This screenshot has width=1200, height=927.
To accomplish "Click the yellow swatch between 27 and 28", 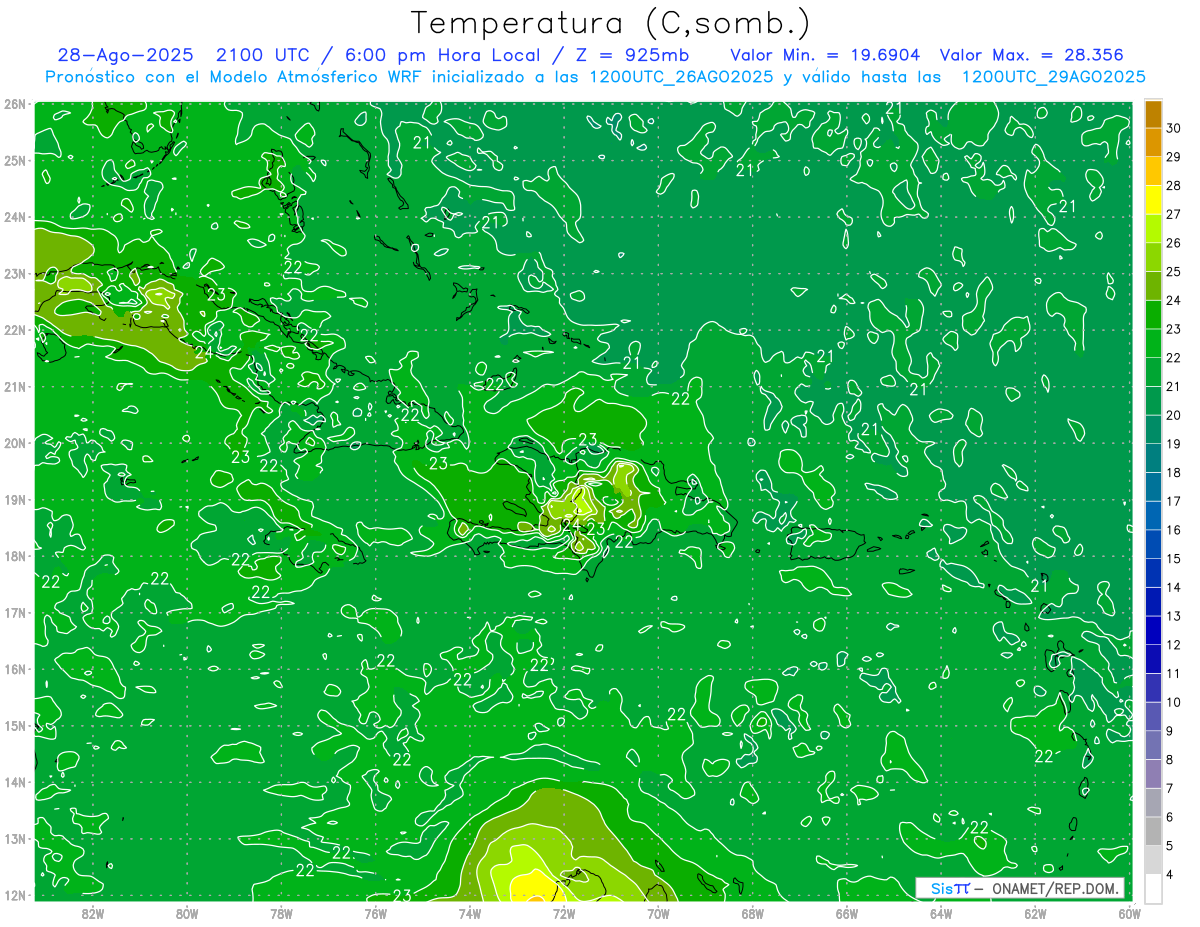I will 1153,200.
